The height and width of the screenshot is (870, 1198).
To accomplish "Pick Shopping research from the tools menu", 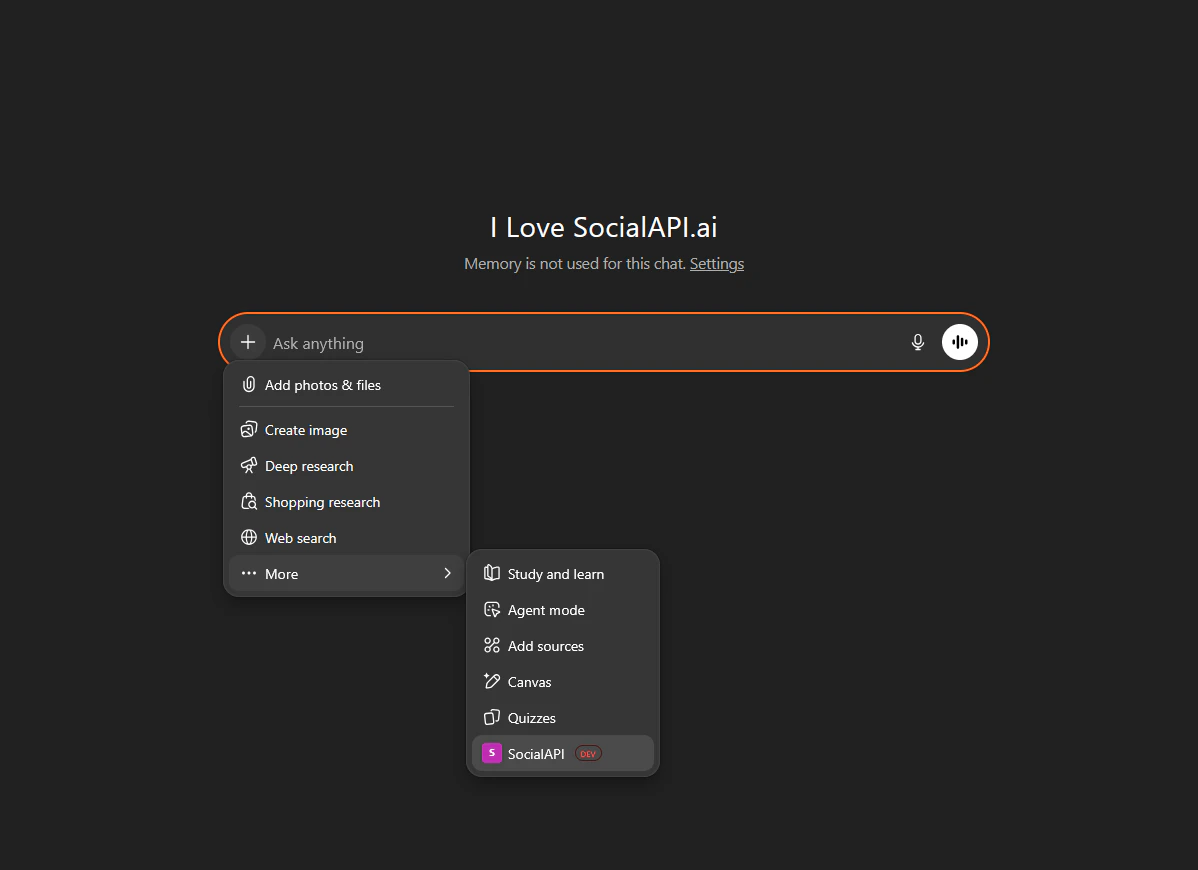I will click(x=322, y=501).
